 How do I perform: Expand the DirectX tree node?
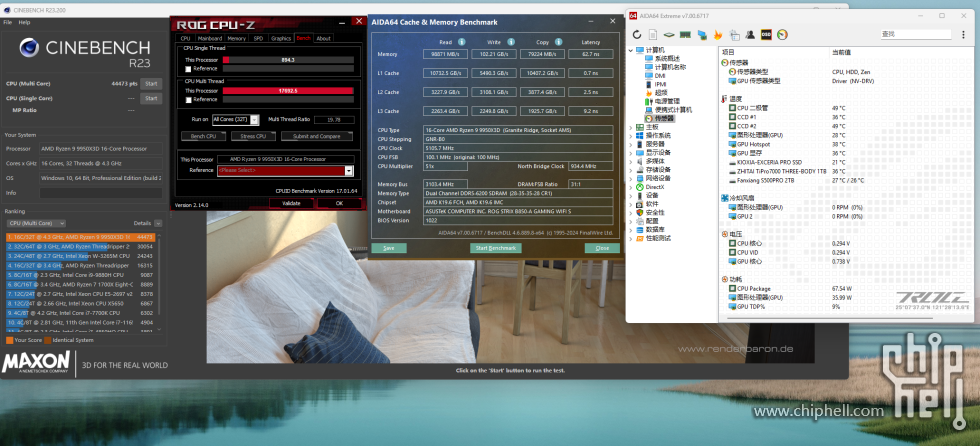coord(631,187)
